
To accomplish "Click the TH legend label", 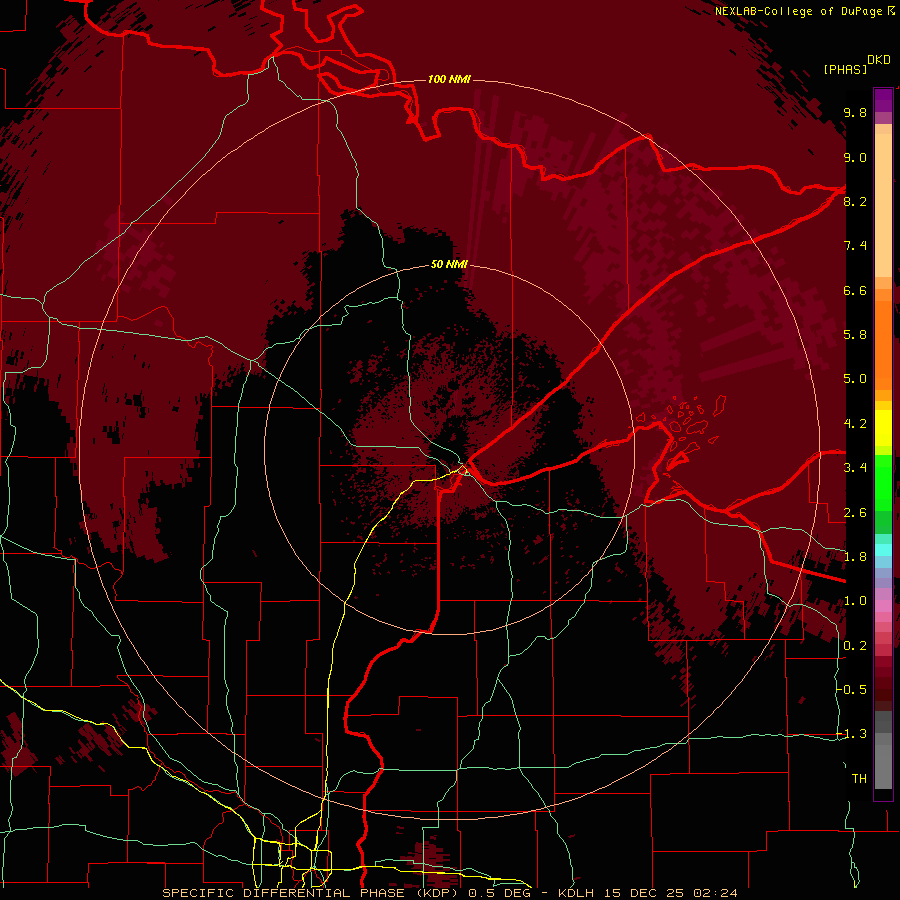I will 859,779.
